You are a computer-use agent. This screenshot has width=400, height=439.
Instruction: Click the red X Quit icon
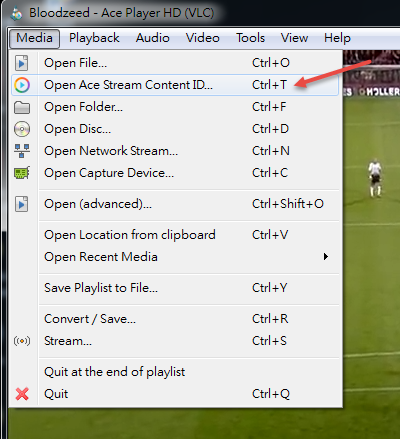[22, 394]
